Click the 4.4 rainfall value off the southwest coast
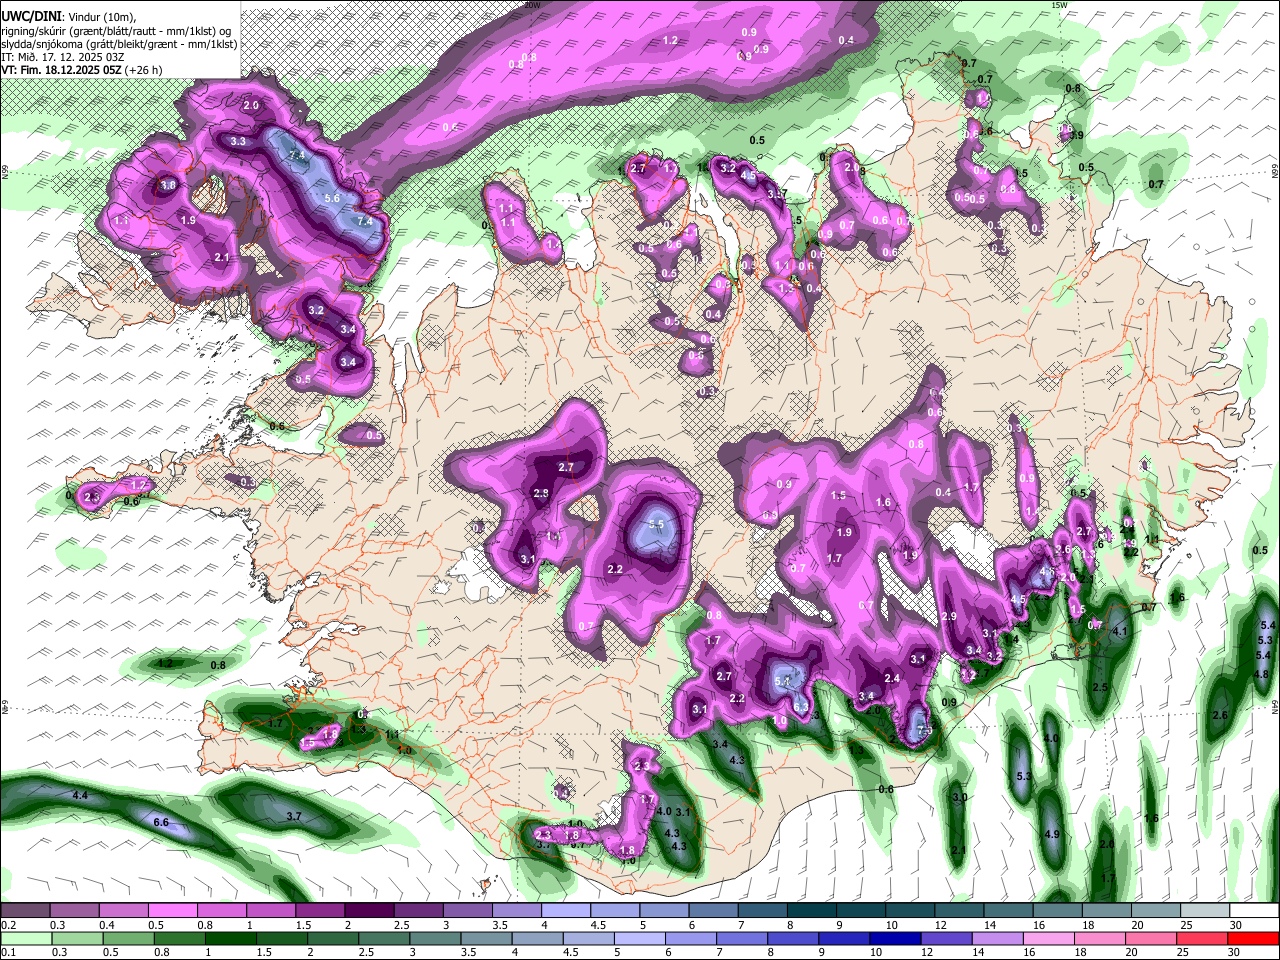The height and width of the screenshot is (960, 1280). [x=81, y=795]
